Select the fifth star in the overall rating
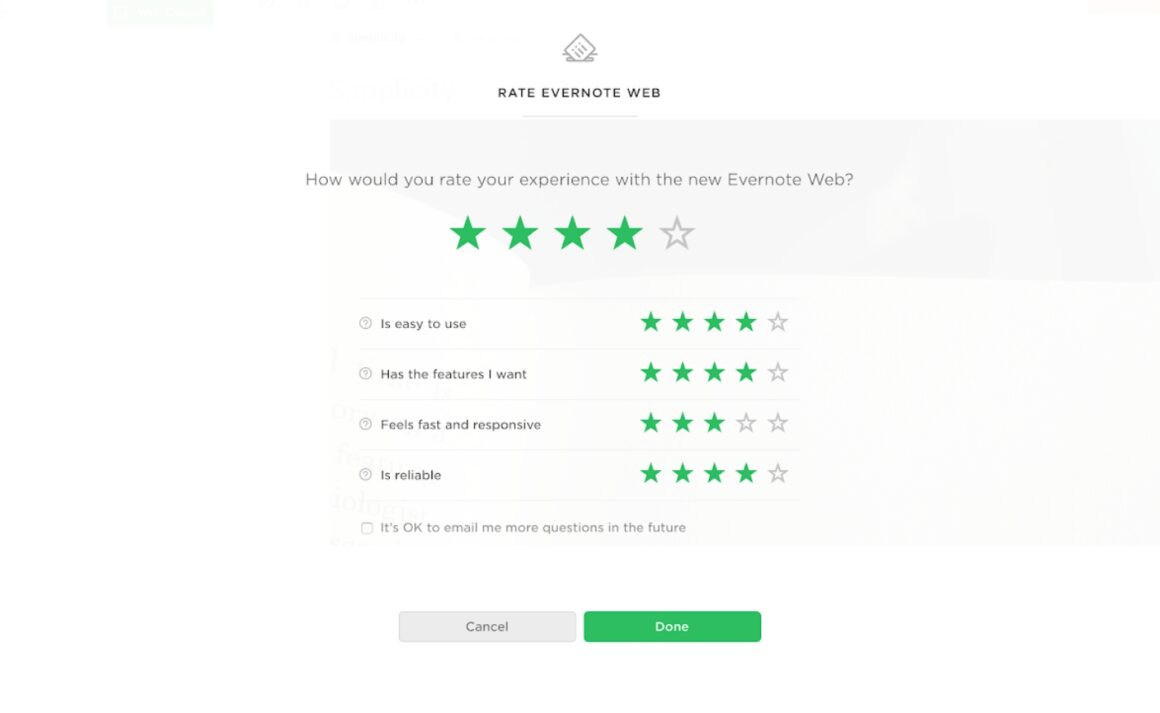The width and height of the screenshot is (1160, 713). coord(677,232)
